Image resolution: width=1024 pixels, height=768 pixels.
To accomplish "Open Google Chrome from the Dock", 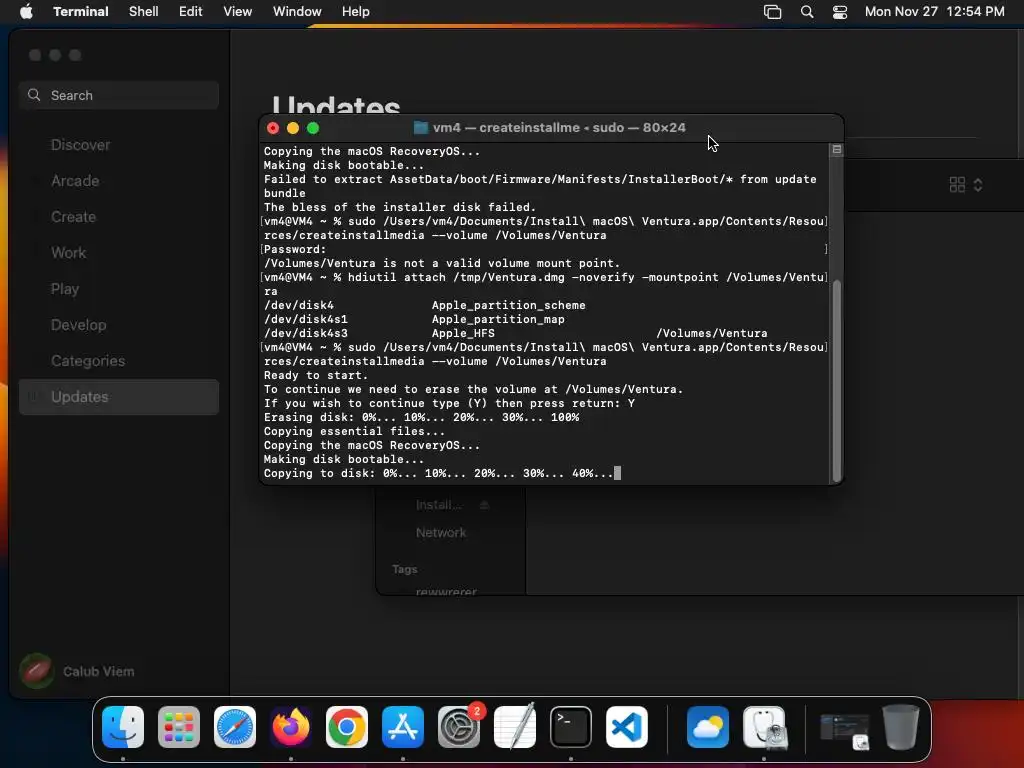I will pos(347,727).
